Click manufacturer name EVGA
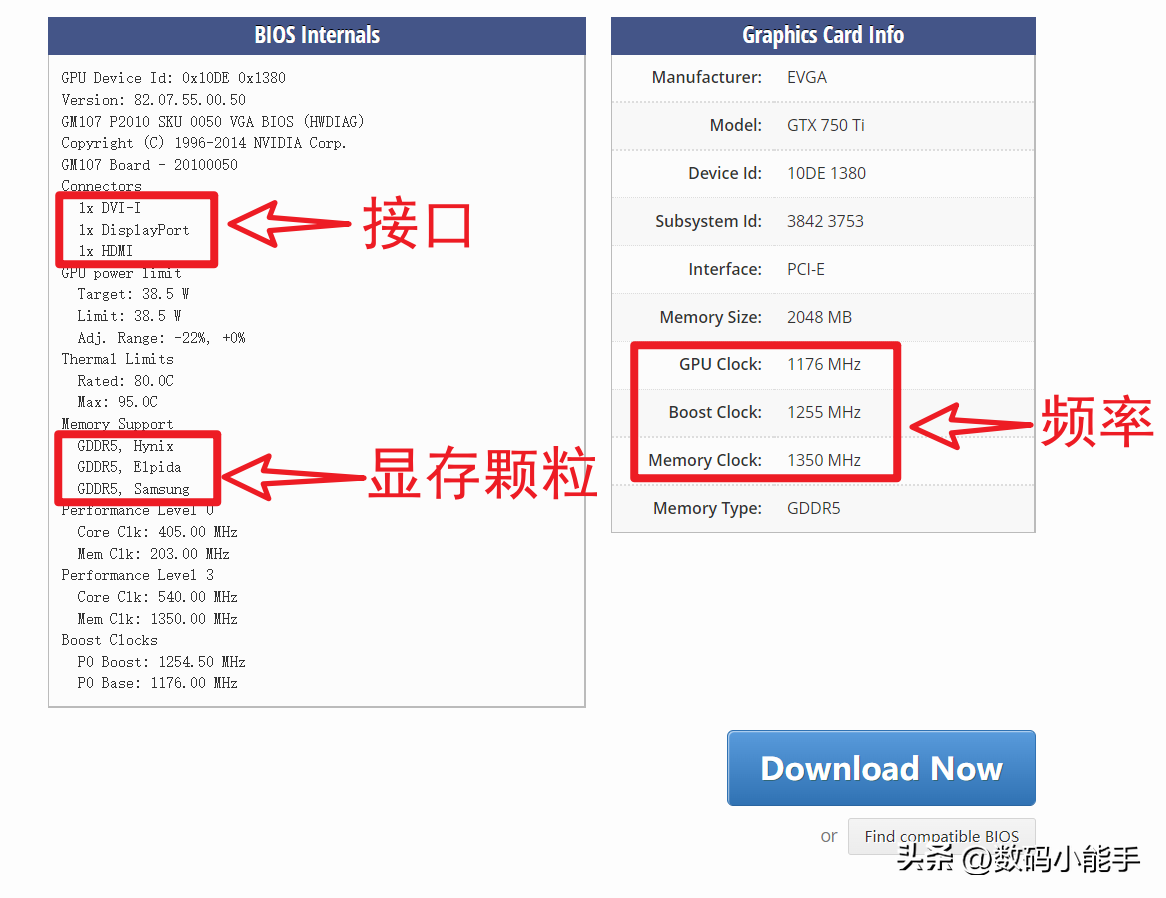 806,77
